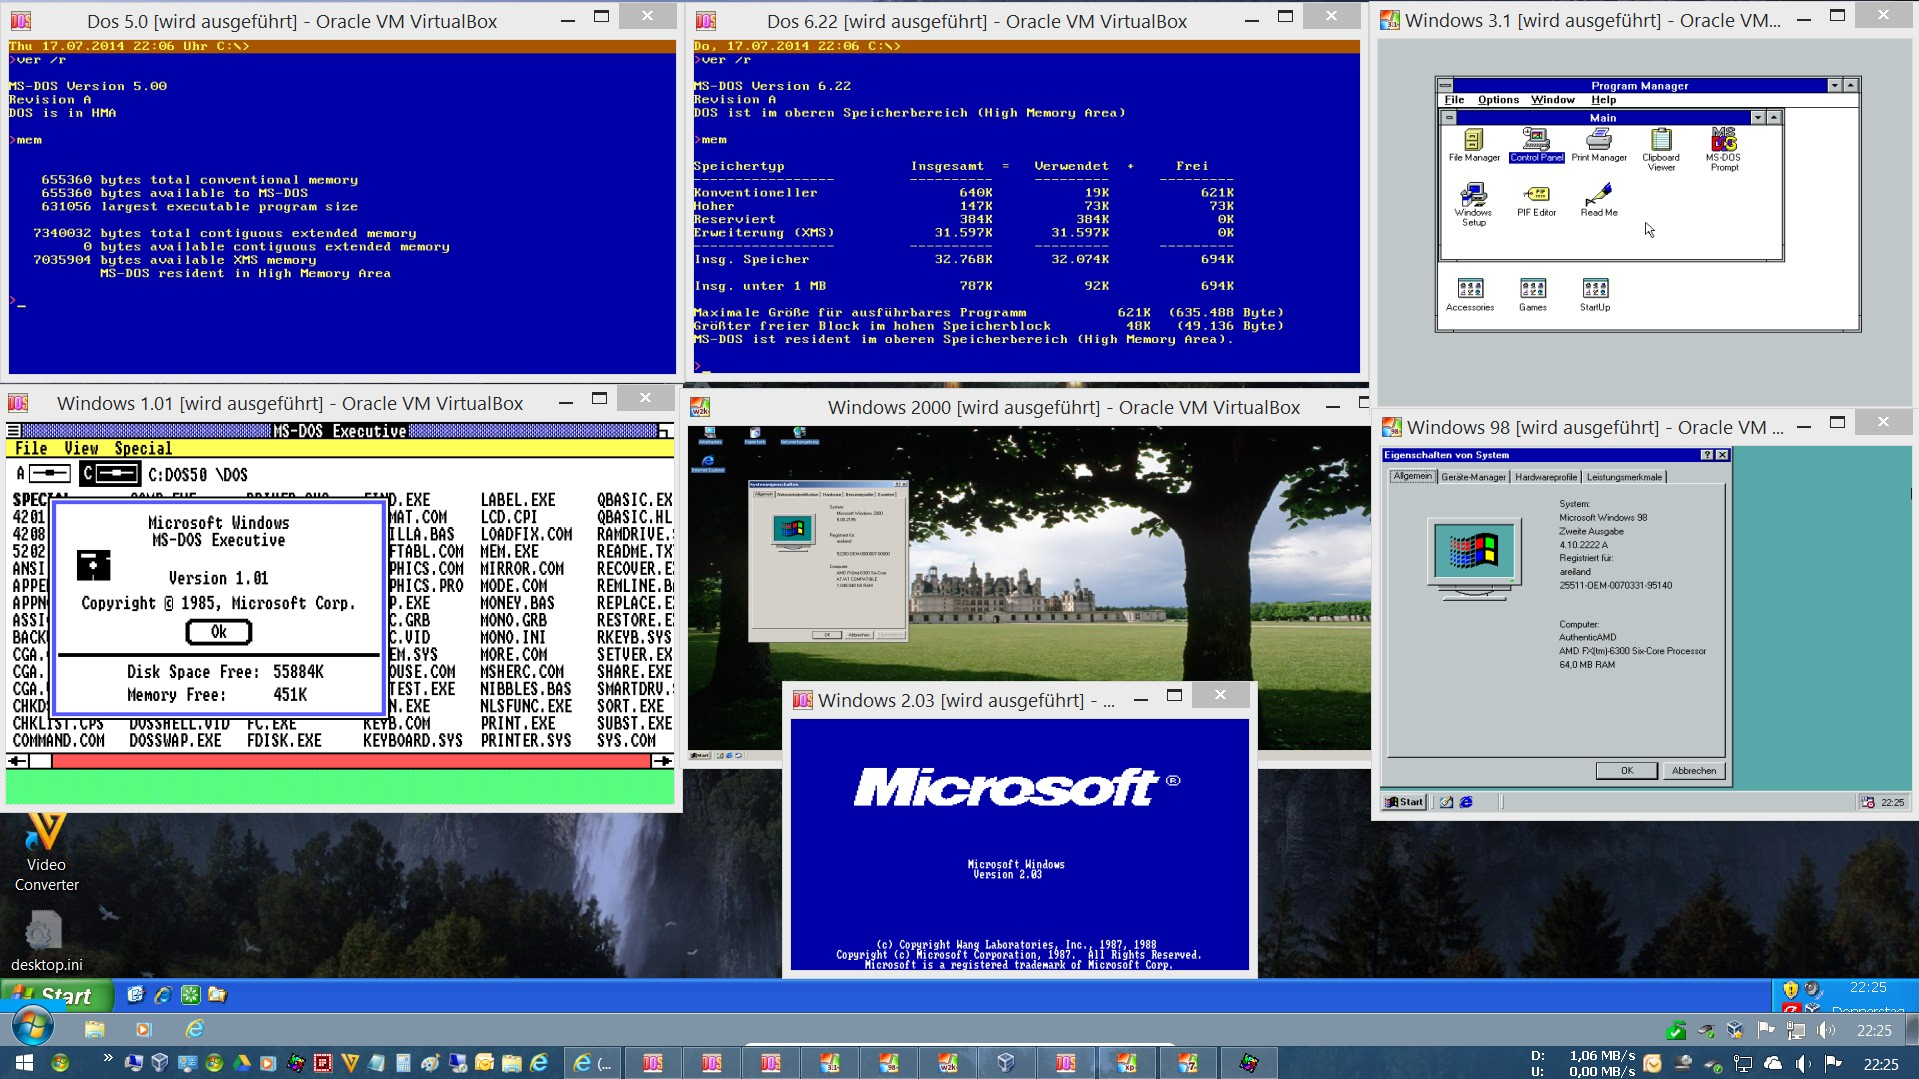Select LOADFIX.COM in the file list
1919x1079 pixels.
526,535
